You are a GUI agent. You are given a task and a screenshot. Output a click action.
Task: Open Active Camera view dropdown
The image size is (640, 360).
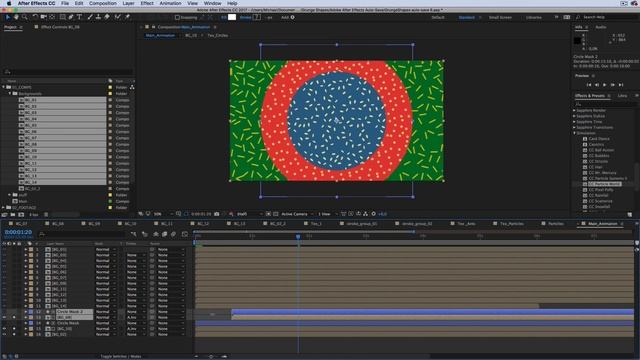297,214
